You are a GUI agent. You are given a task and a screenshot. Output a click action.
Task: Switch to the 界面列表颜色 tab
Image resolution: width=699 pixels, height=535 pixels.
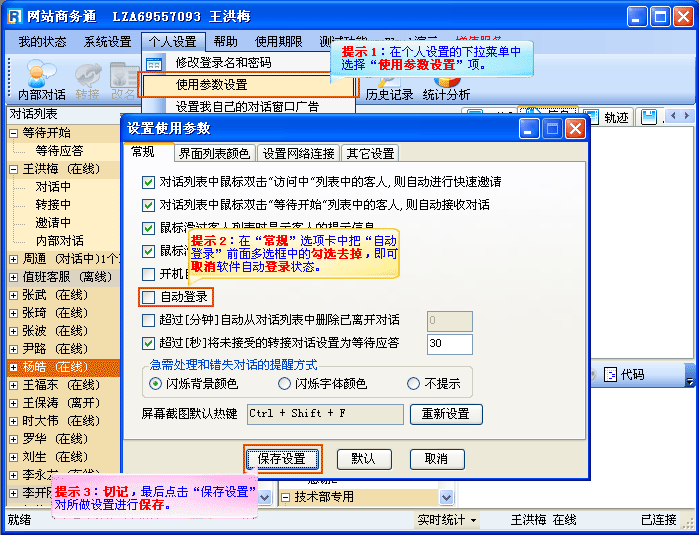[214, 153]
